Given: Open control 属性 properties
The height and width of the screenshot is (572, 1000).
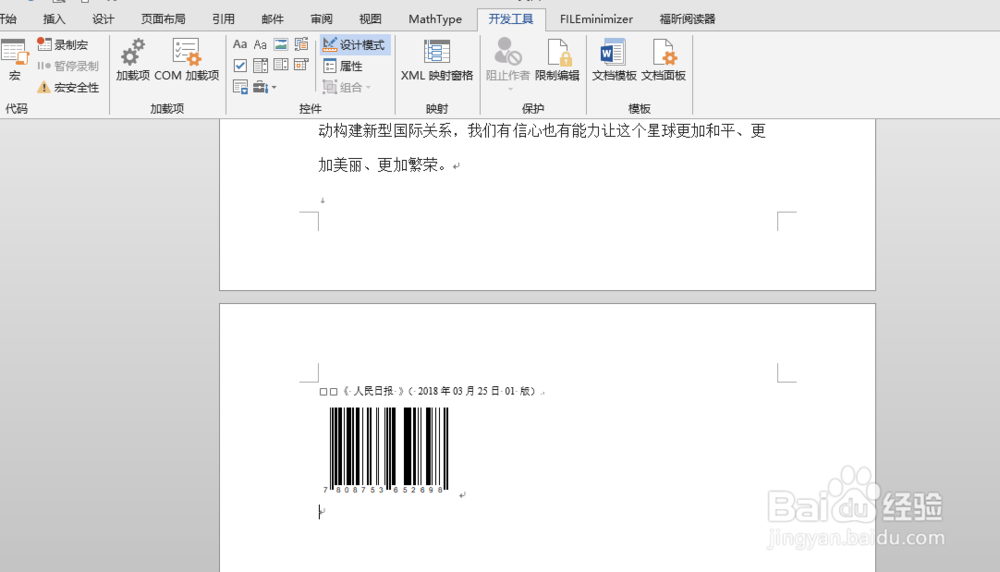Looking at the screenshot, I should (x=343, y=66).
